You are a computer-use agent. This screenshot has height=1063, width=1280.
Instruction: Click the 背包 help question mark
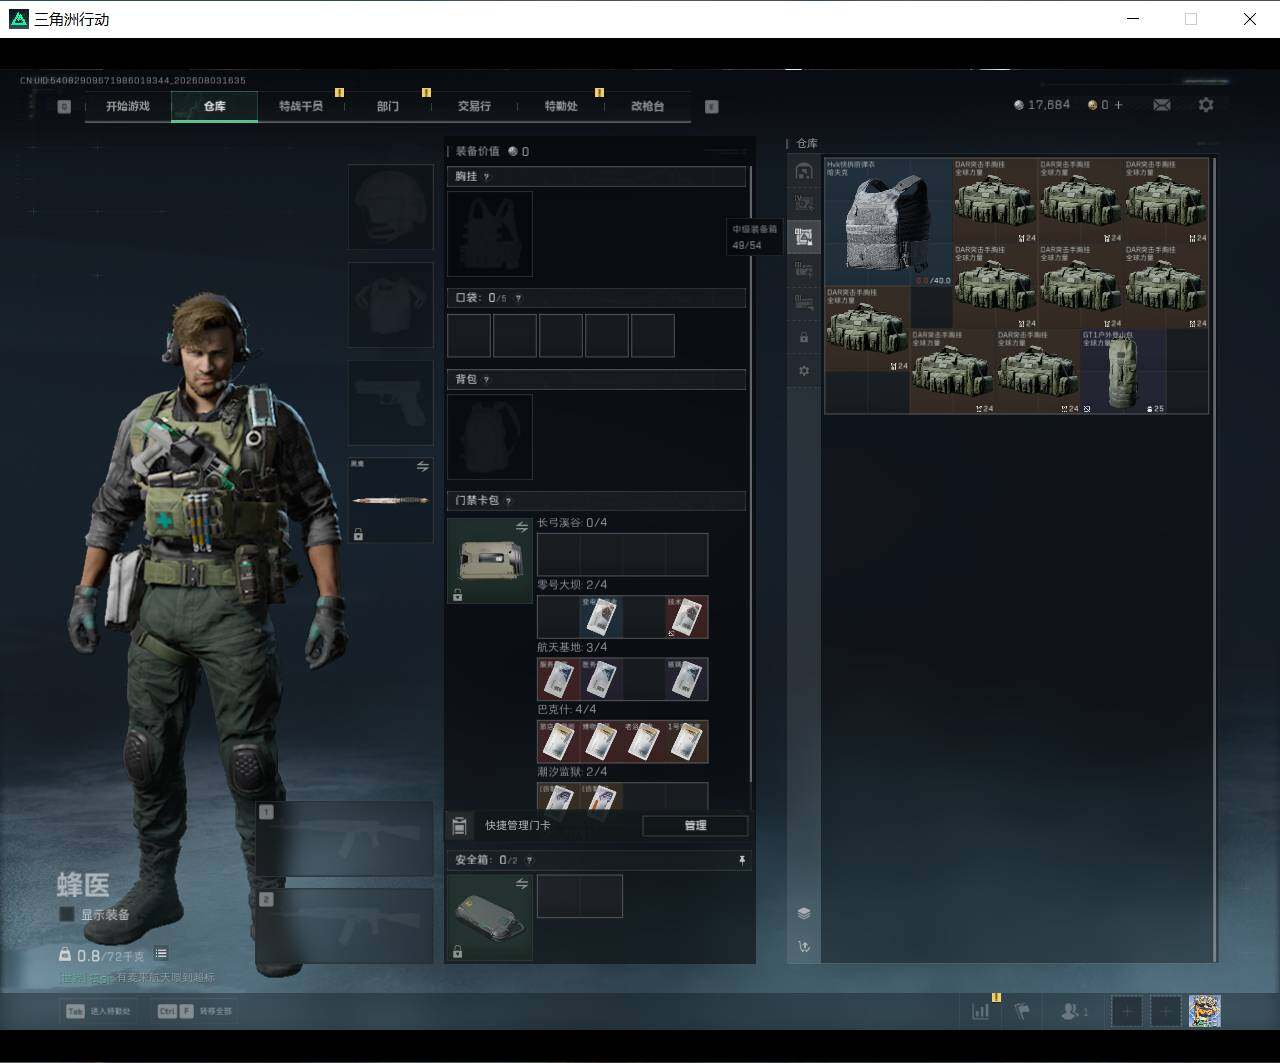[x=487, y=380]
